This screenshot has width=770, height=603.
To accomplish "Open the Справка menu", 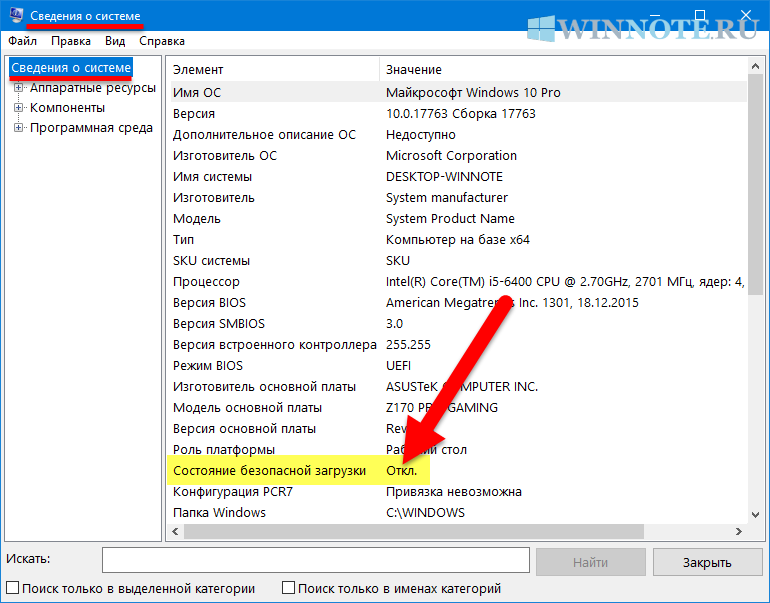I will click(x=162, y=41).
